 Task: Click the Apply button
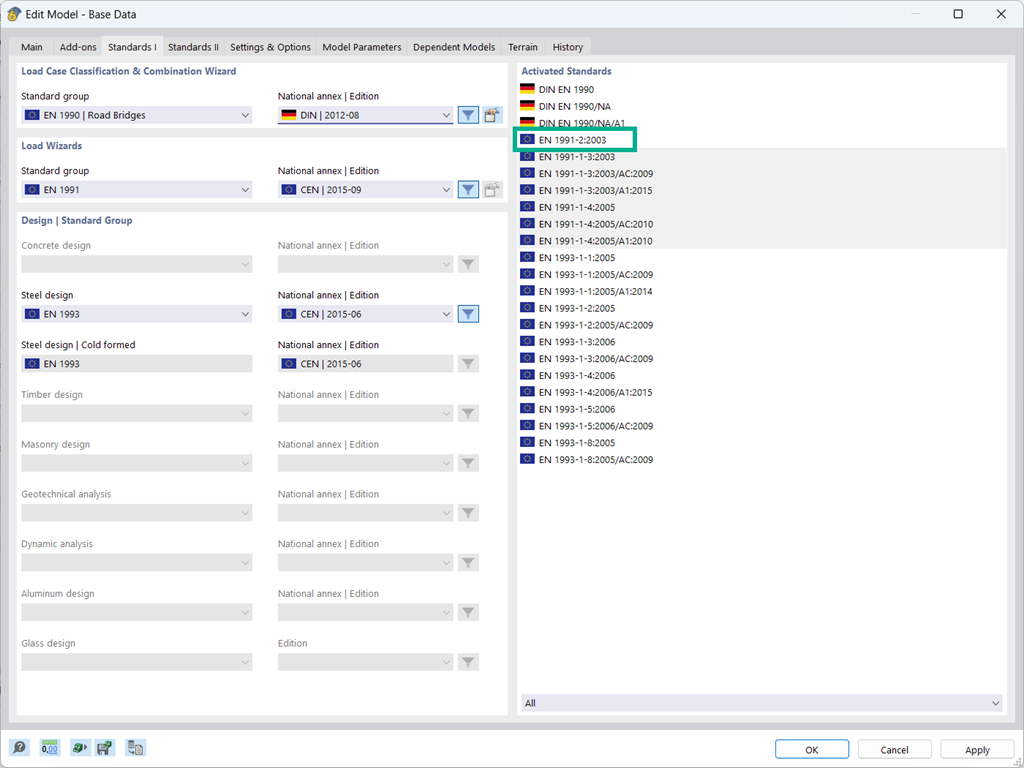pos(977,750)
